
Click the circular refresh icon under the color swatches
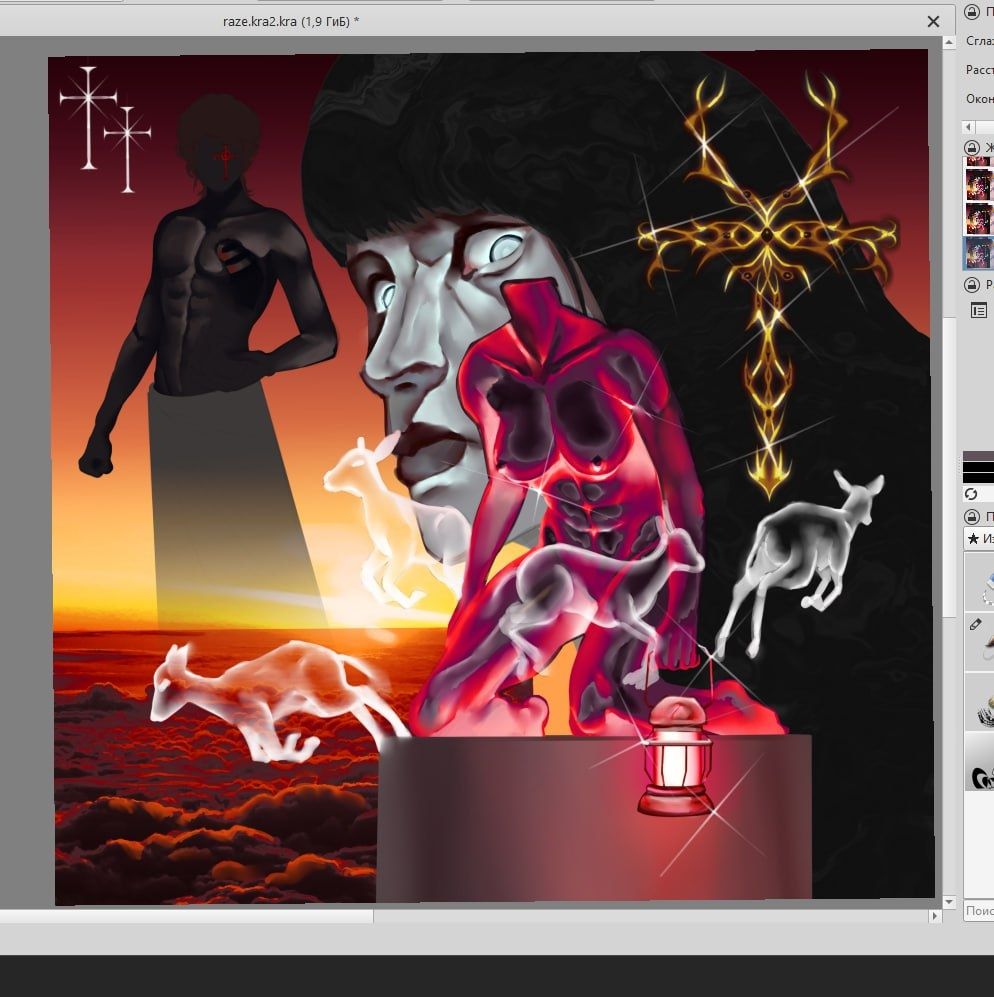coord(970,493)
